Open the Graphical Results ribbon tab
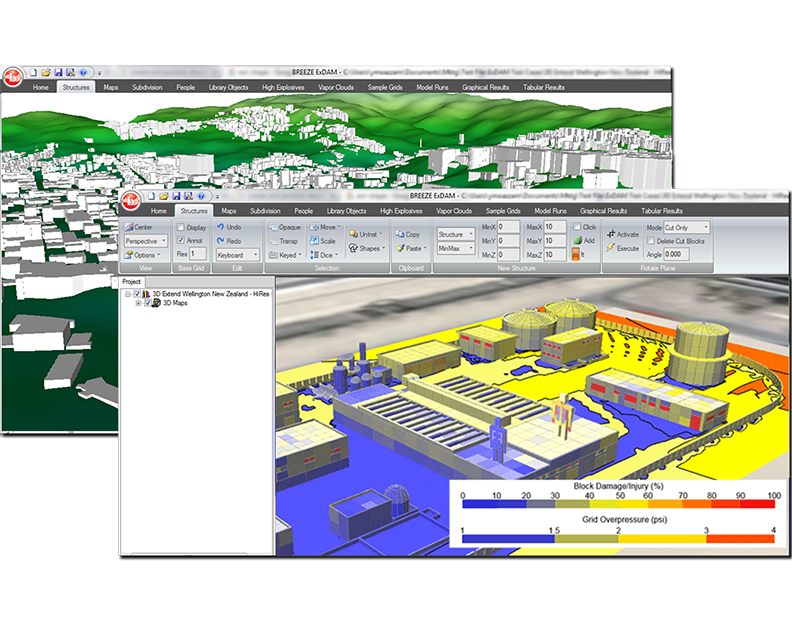The image size is (792, 626). pyautogui.click(x=603, y=211)
